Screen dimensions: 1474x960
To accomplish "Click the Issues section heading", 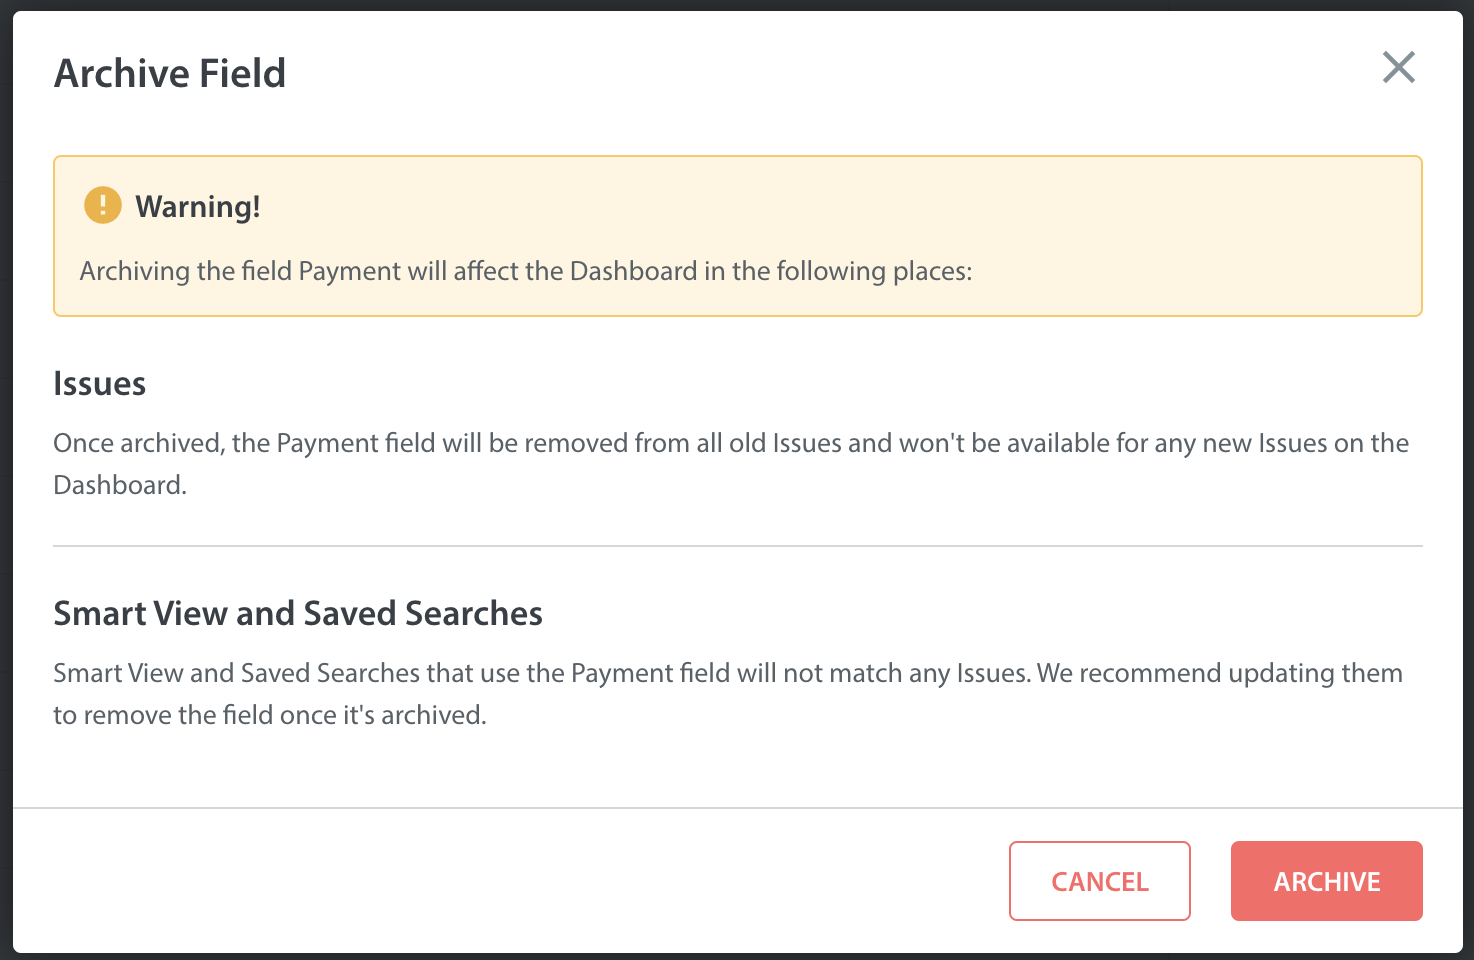I will 100,383.
